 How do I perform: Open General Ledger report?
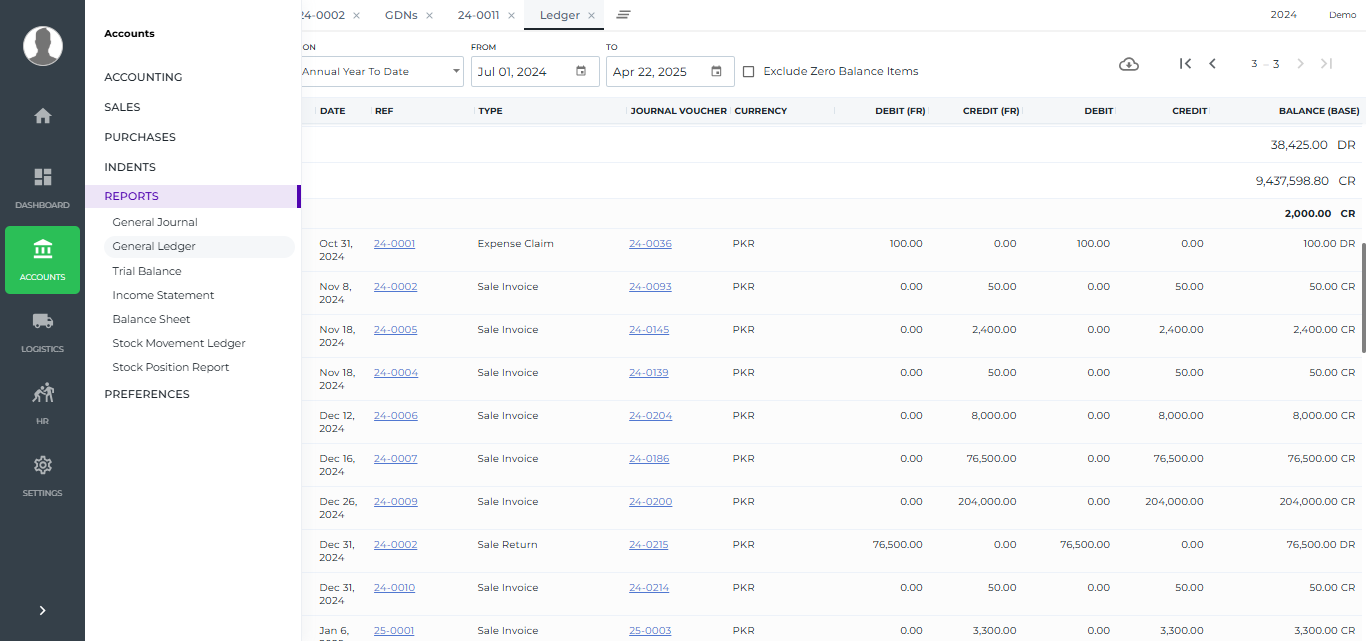tap(154, 246)
